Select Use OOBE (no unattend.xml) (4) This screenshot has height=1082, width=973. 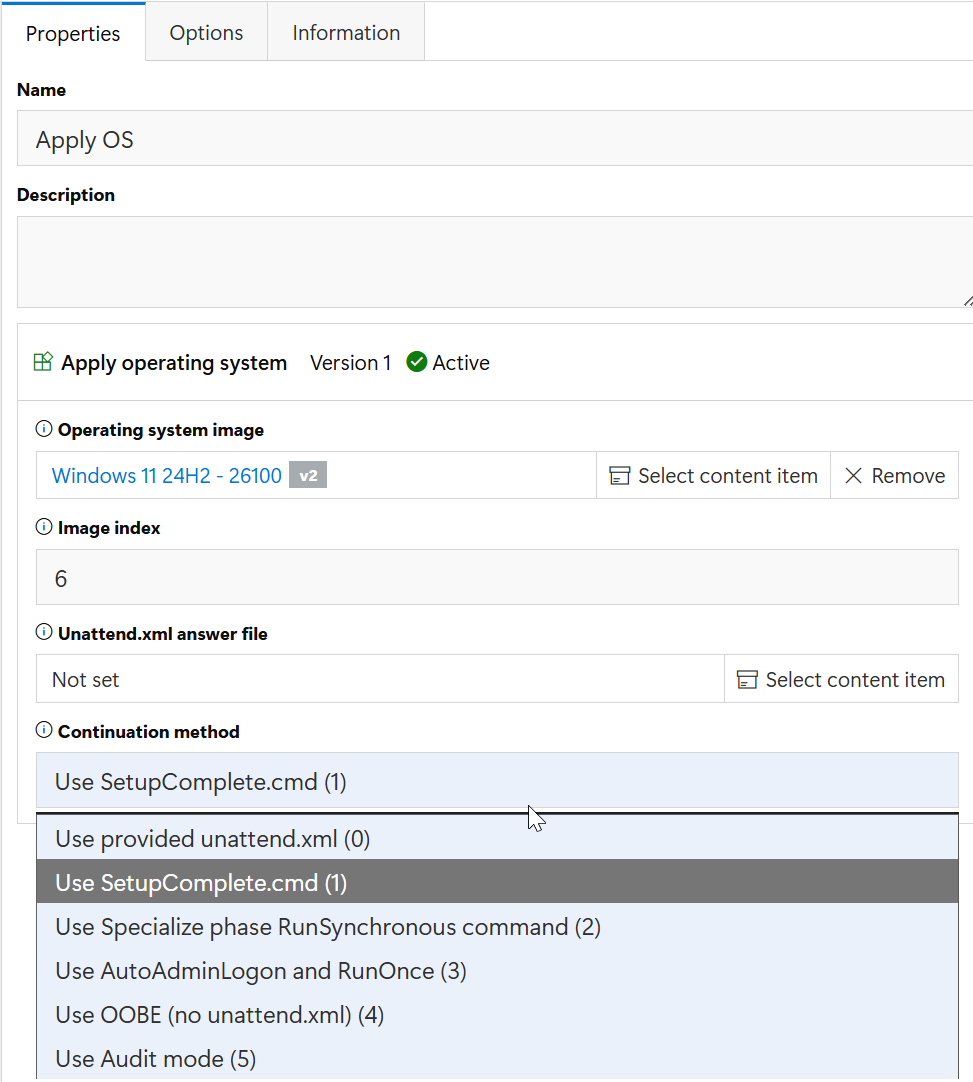coord(497,1015)
